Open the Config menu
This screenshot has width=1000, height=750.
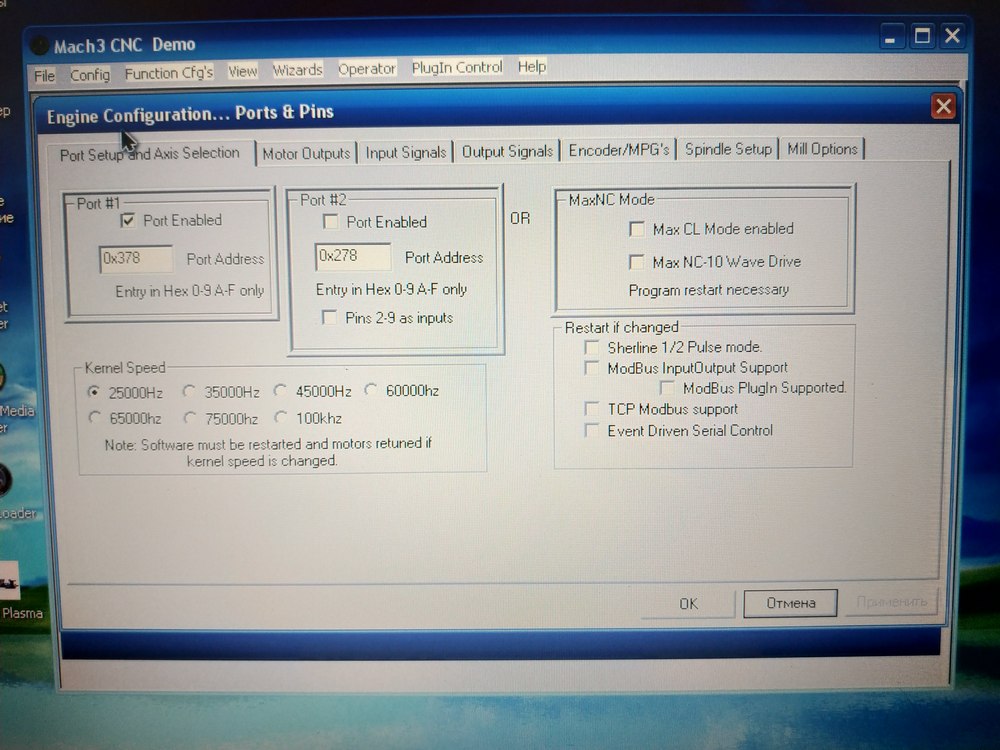coord(90,75)
